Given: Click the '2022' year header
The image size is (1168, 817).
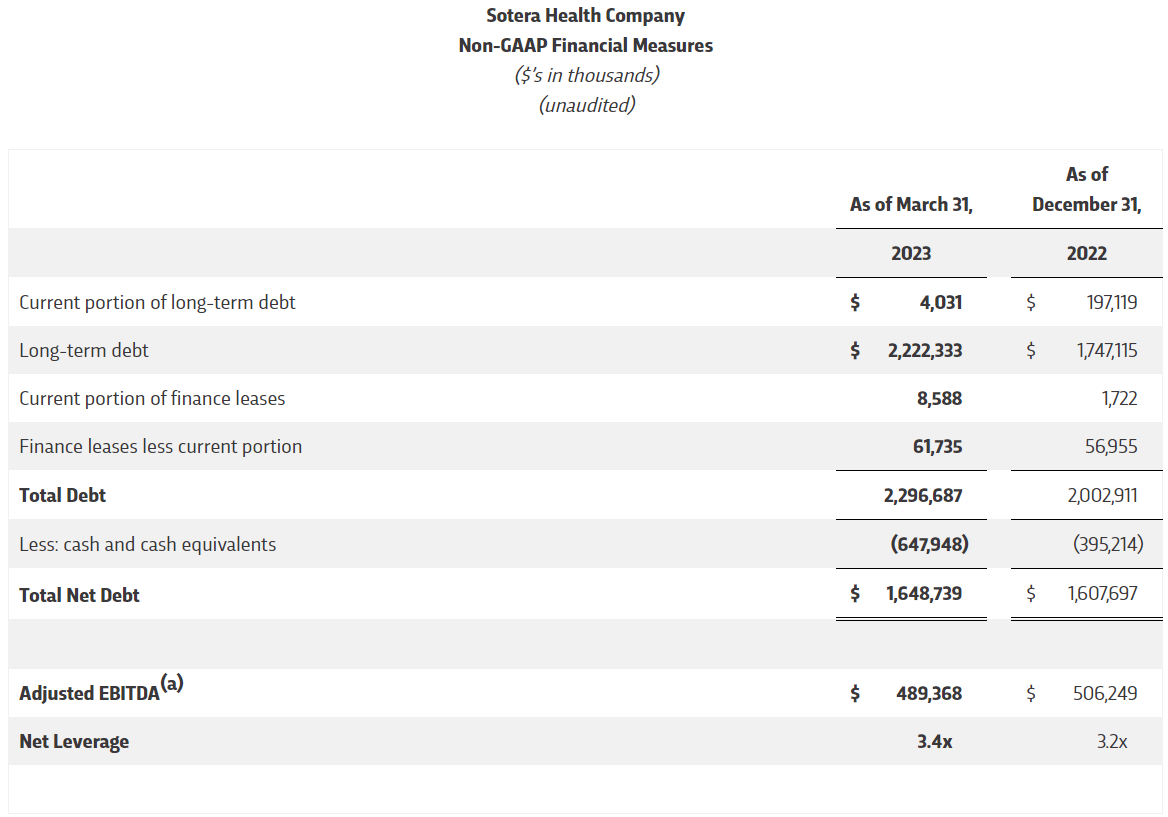Looking at the screenshot, I should click(x=1086, y=253).
